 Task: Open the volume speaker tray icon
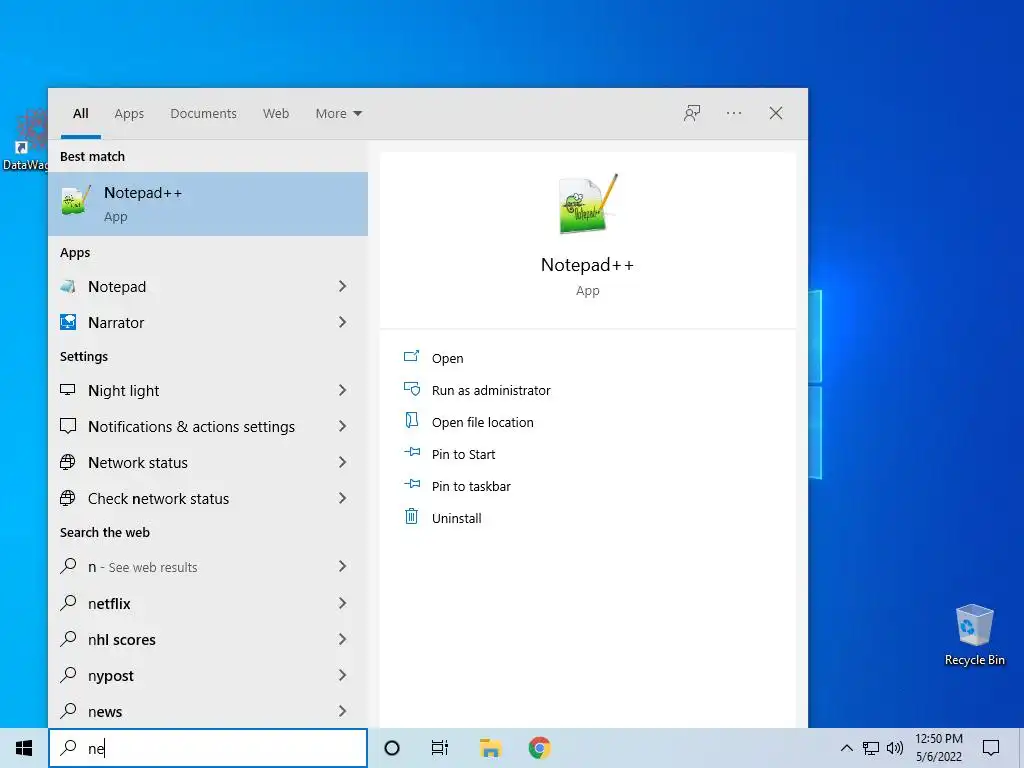coord(895,748)
